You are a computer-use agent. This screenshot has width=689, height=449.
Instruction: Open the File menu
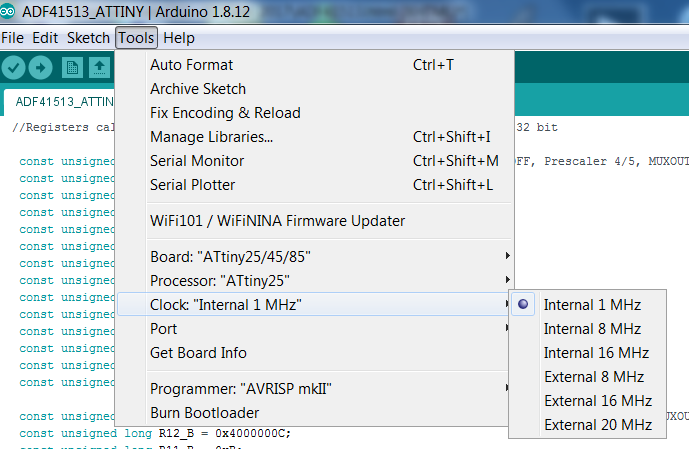[x=13, y=38]
